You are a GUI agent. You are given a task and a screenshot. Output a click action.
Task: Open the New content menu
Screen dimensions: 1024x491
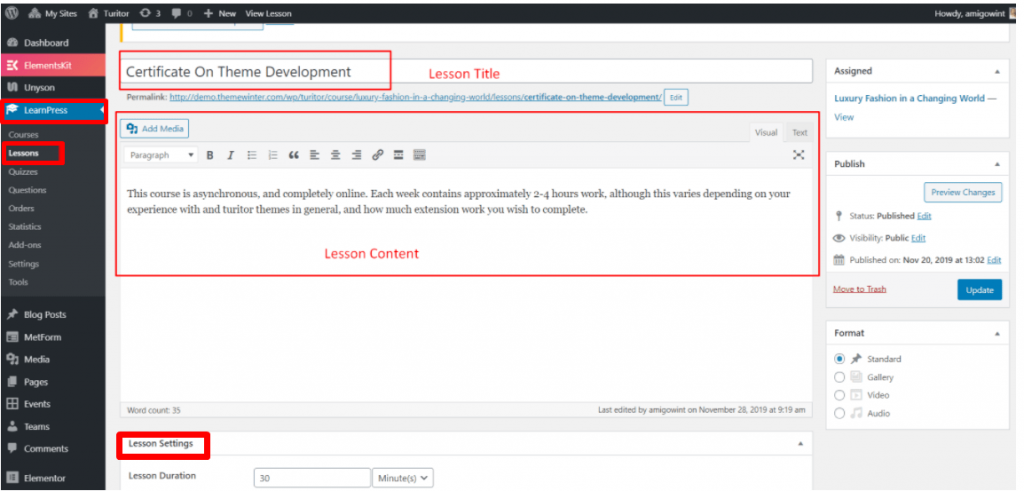click(x=219, y=13)
